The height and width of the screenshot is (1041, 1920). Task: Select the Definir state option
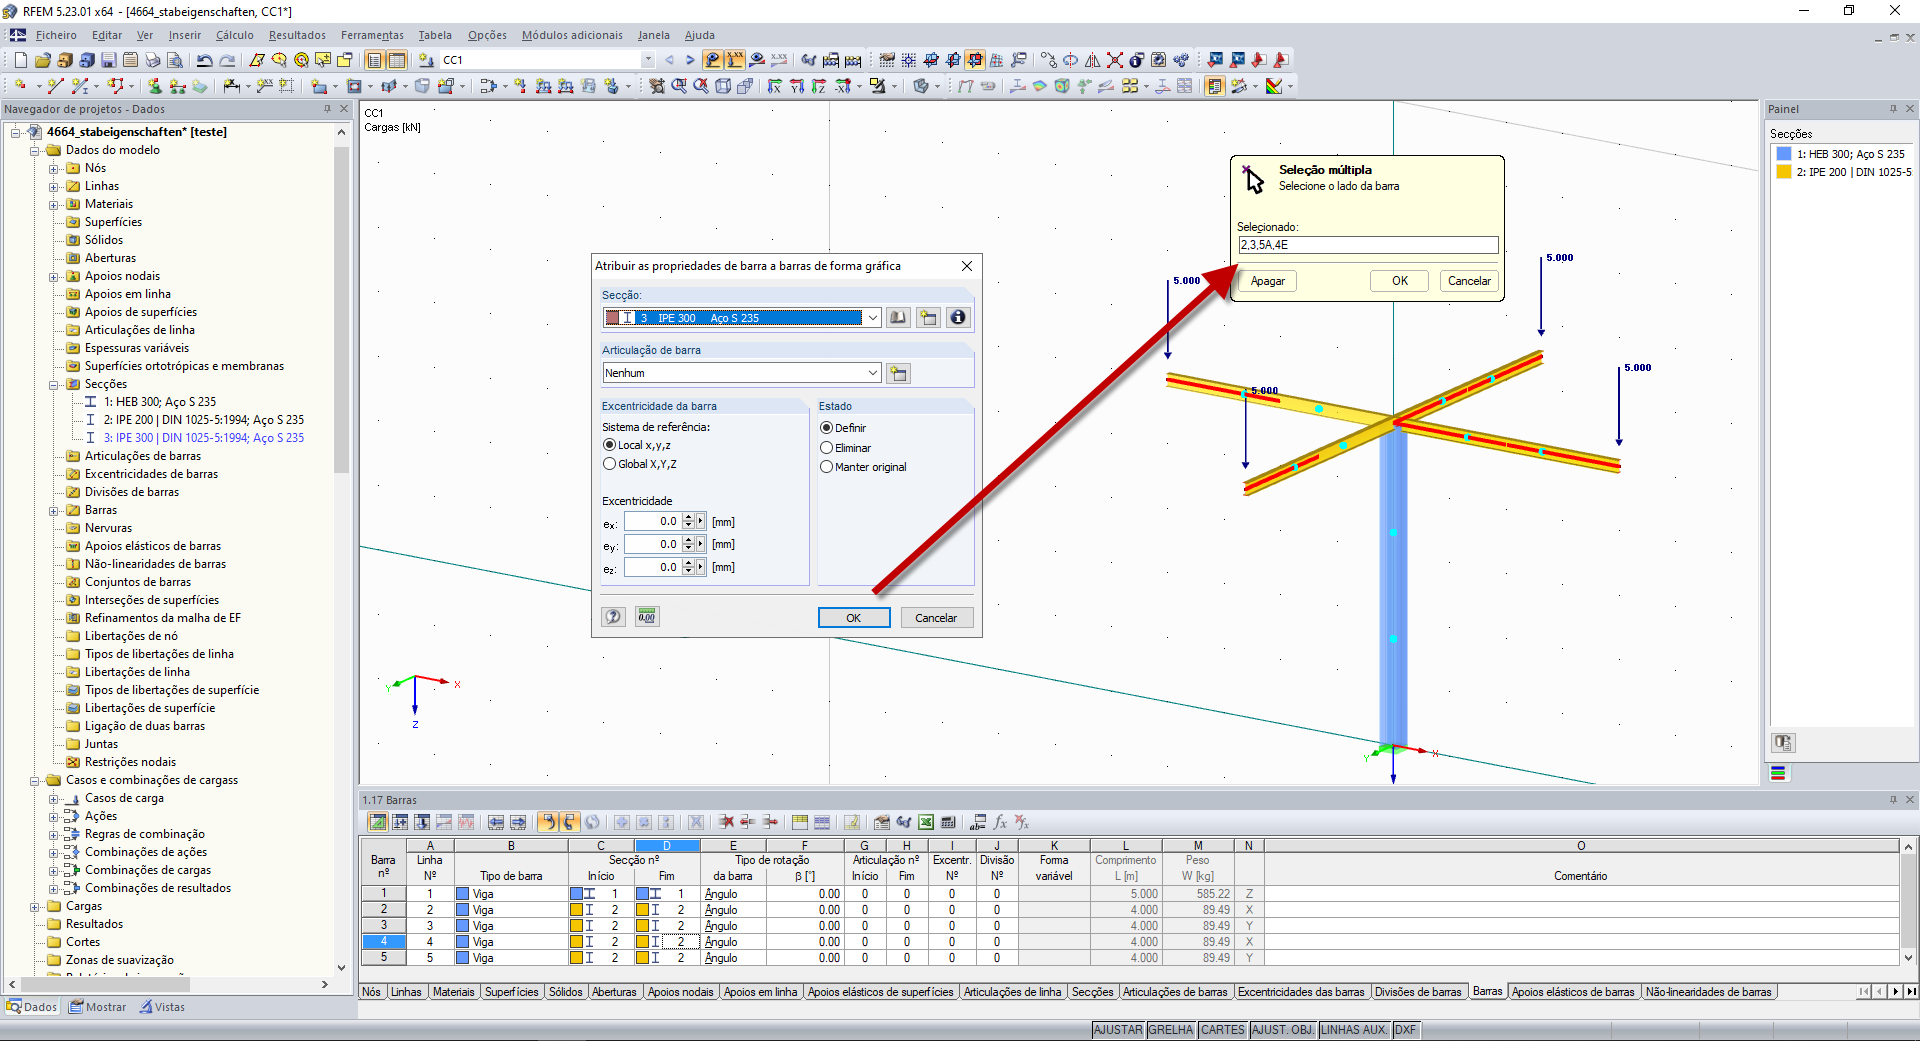coord(826,428)
